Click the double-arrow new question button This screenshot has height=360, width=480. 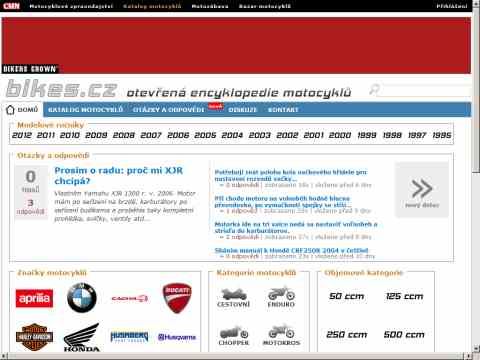[x=422, y=190]
